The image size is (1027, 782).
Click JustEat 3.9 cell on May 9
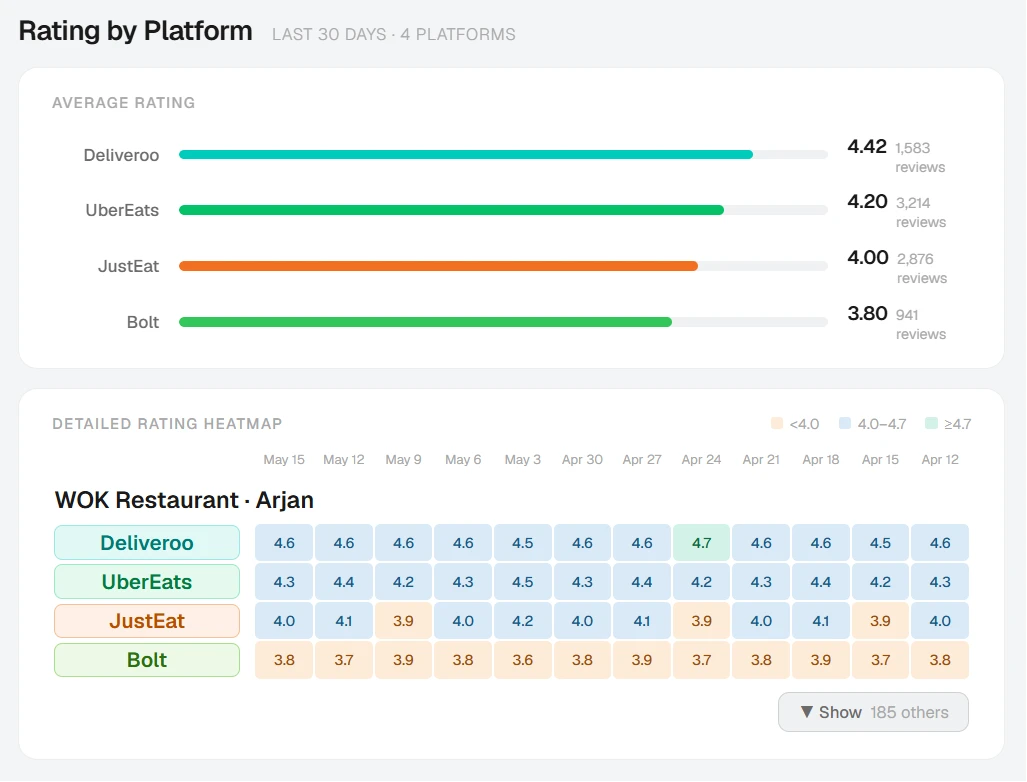pos(403,620)
